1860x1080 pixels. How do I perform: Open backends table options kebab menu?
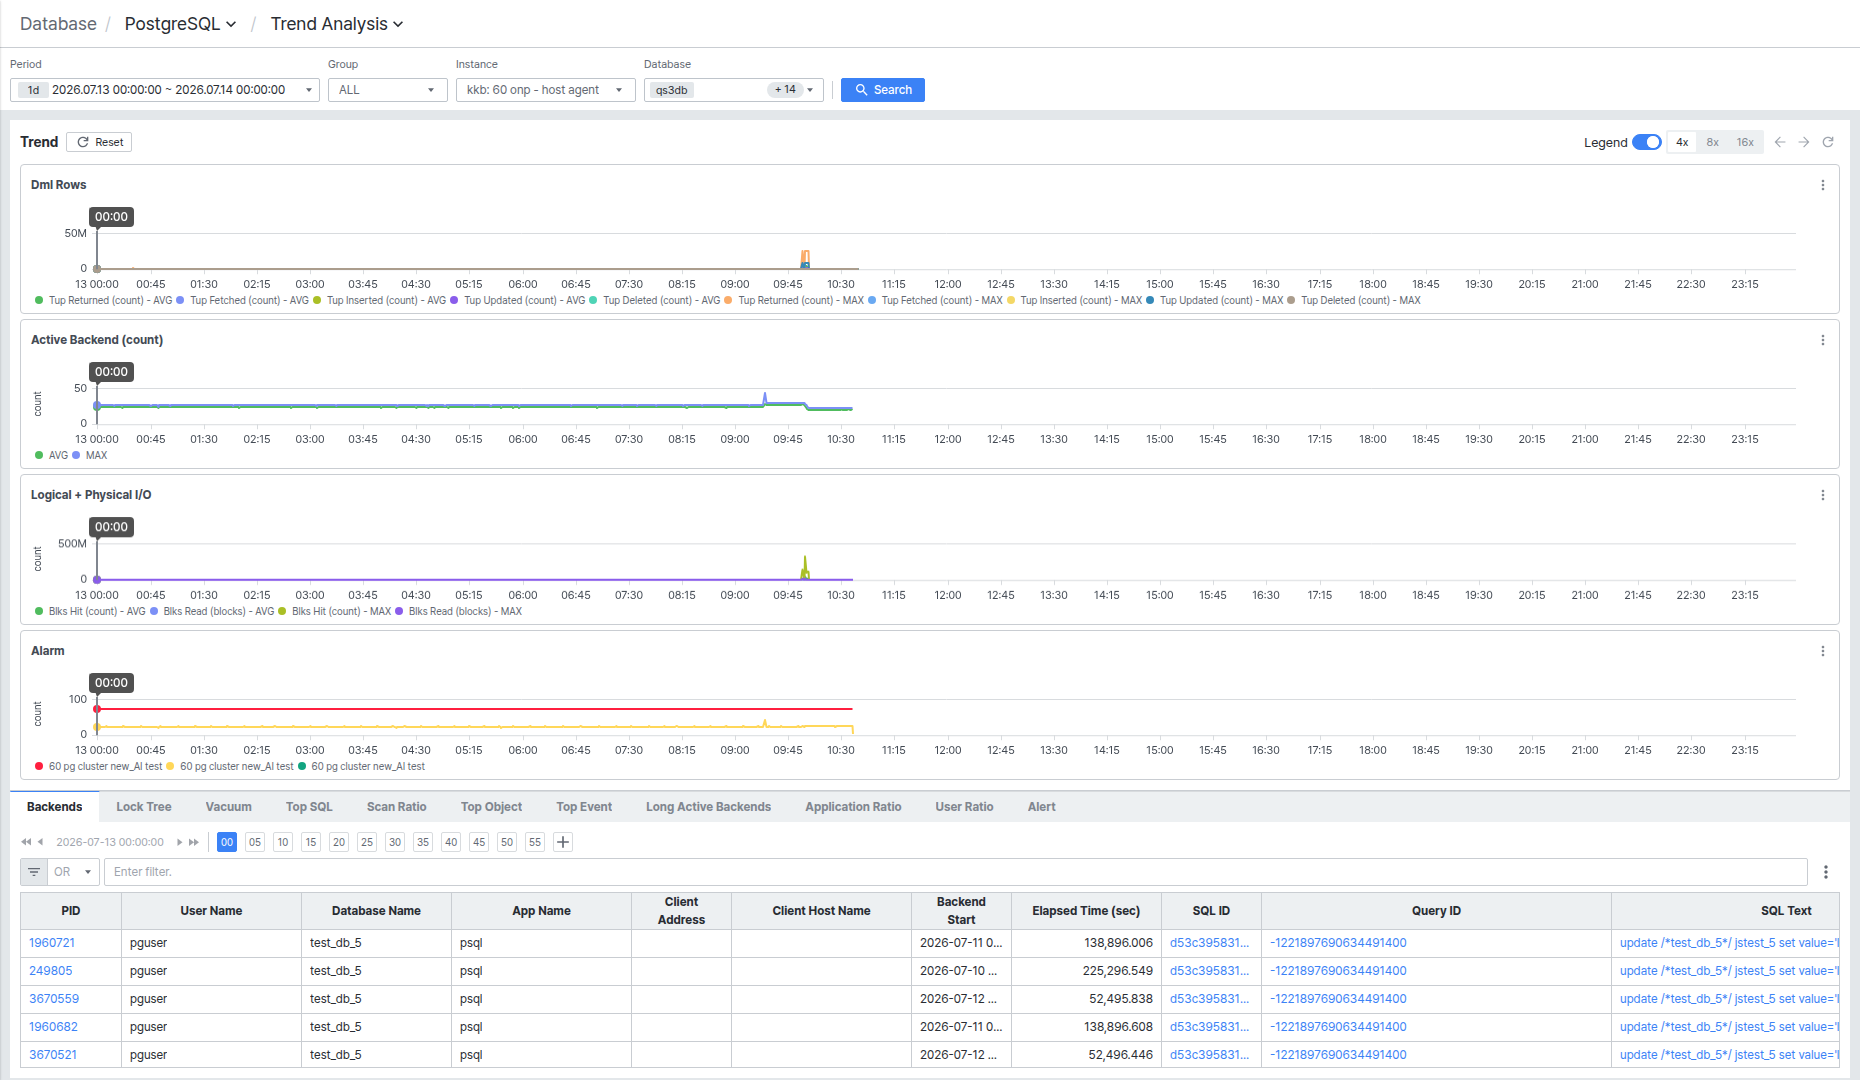(x=1826, y=872)
